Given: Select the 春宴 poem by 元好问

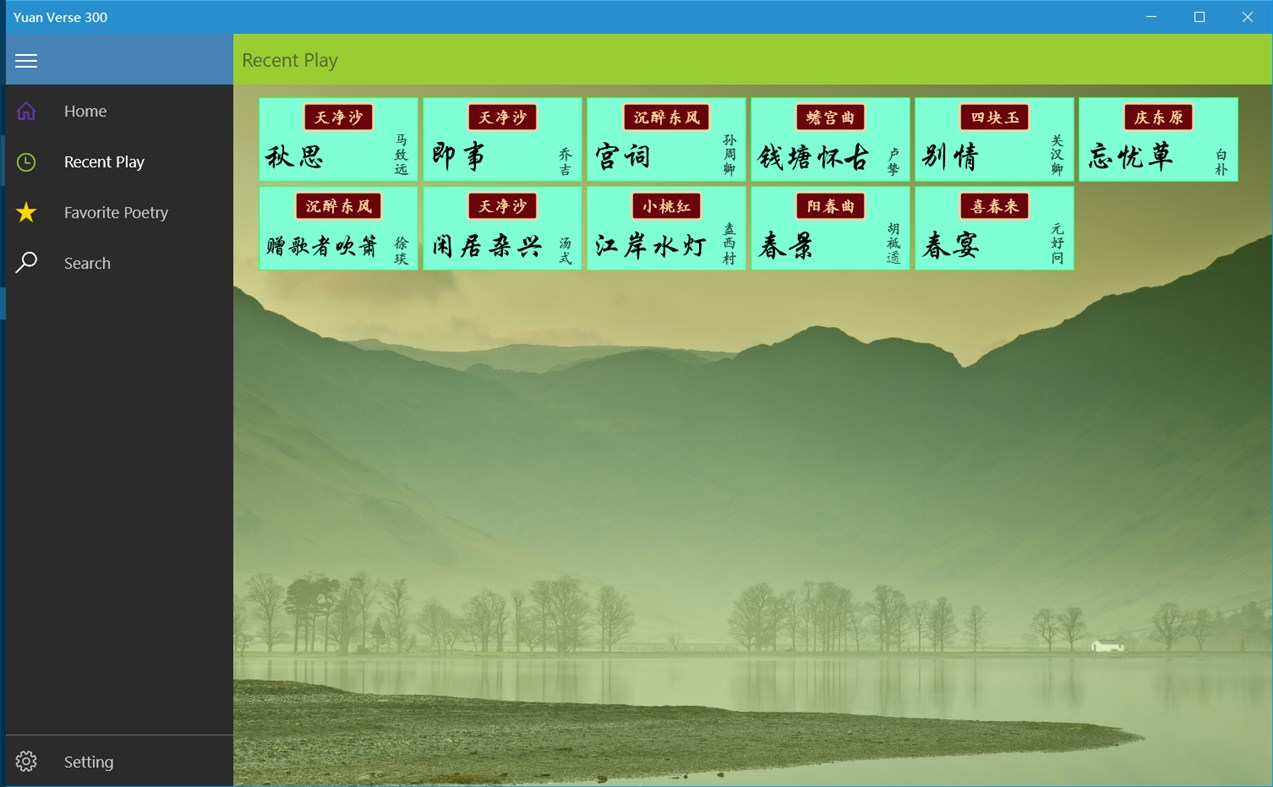Looking at the screenshot, I should click(994, 227).
